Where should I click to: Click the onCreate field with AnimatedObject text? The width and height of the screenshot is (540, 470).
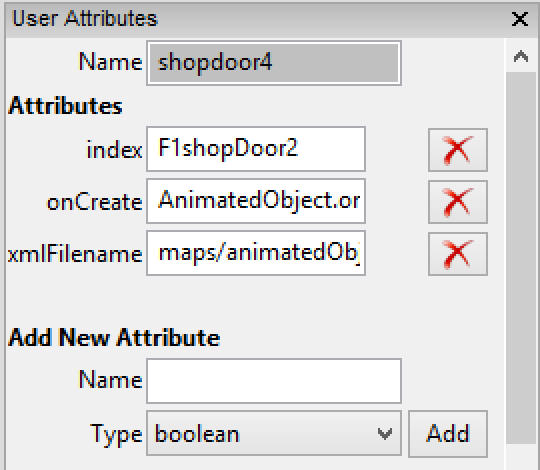click(x=256, y=201)
